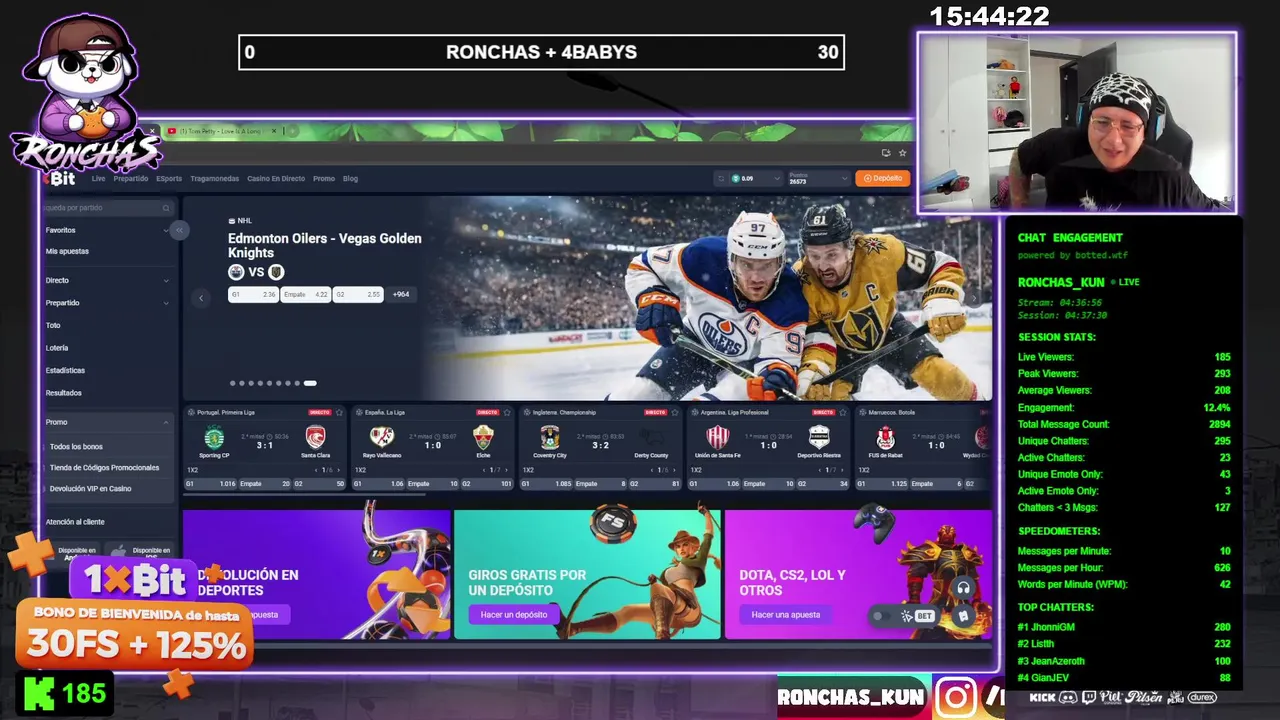Viewport: 1280px width, 720px height.
Task: Open ESports in top navigation
Action: pos(169,179)
